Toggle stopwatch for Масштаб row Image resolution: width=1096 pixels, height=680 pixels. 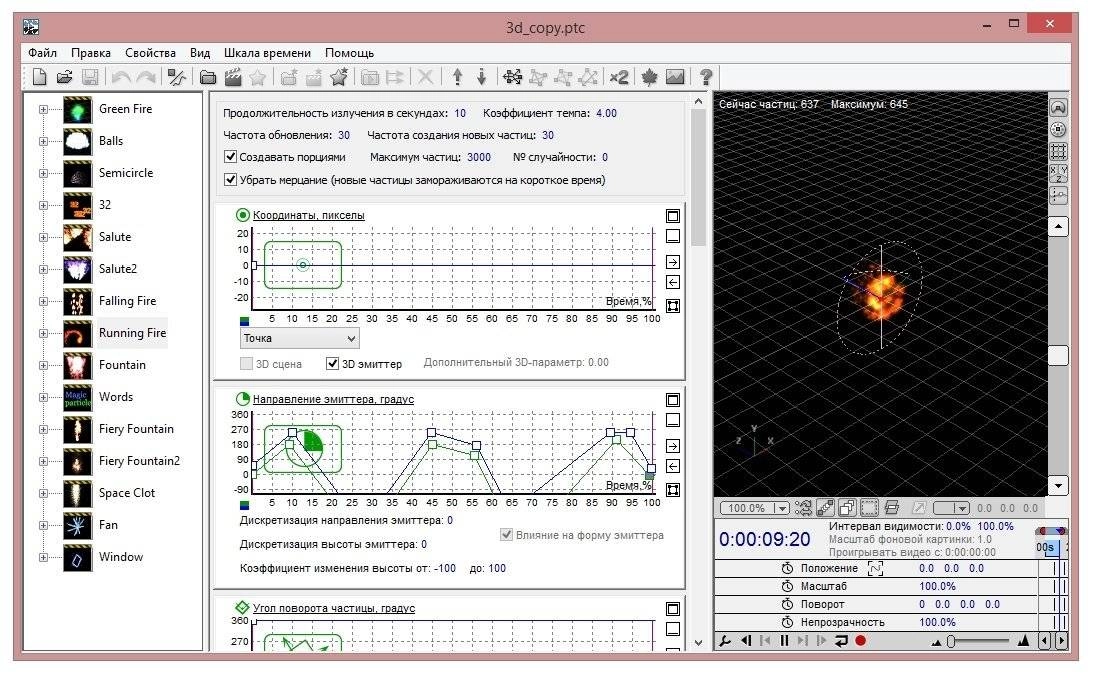787,586
